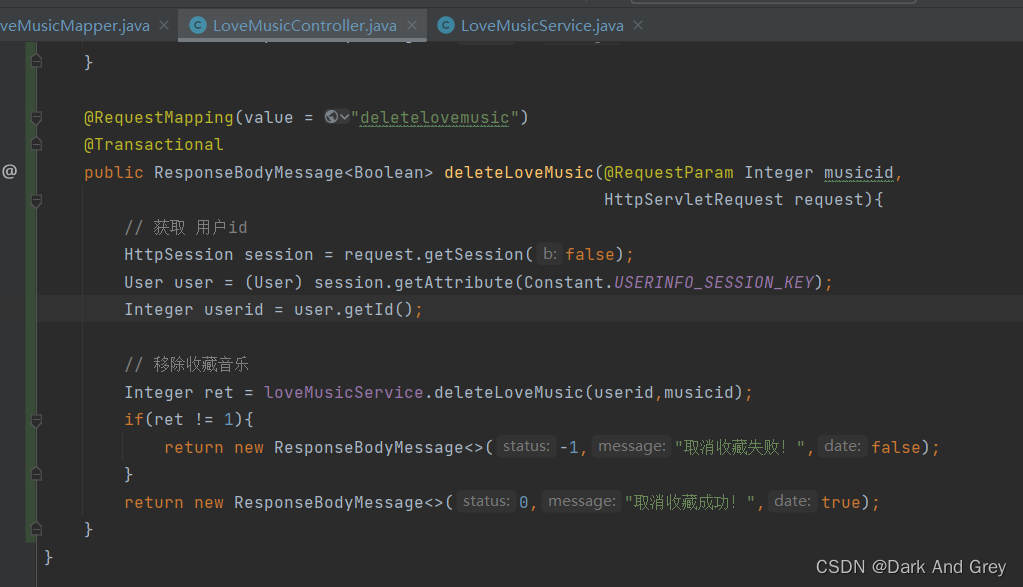Viewport: 1023px width, 587px height.
Task: Click the @RequestParam annotation
Action: pyautogui.click(x=669, y=172)
